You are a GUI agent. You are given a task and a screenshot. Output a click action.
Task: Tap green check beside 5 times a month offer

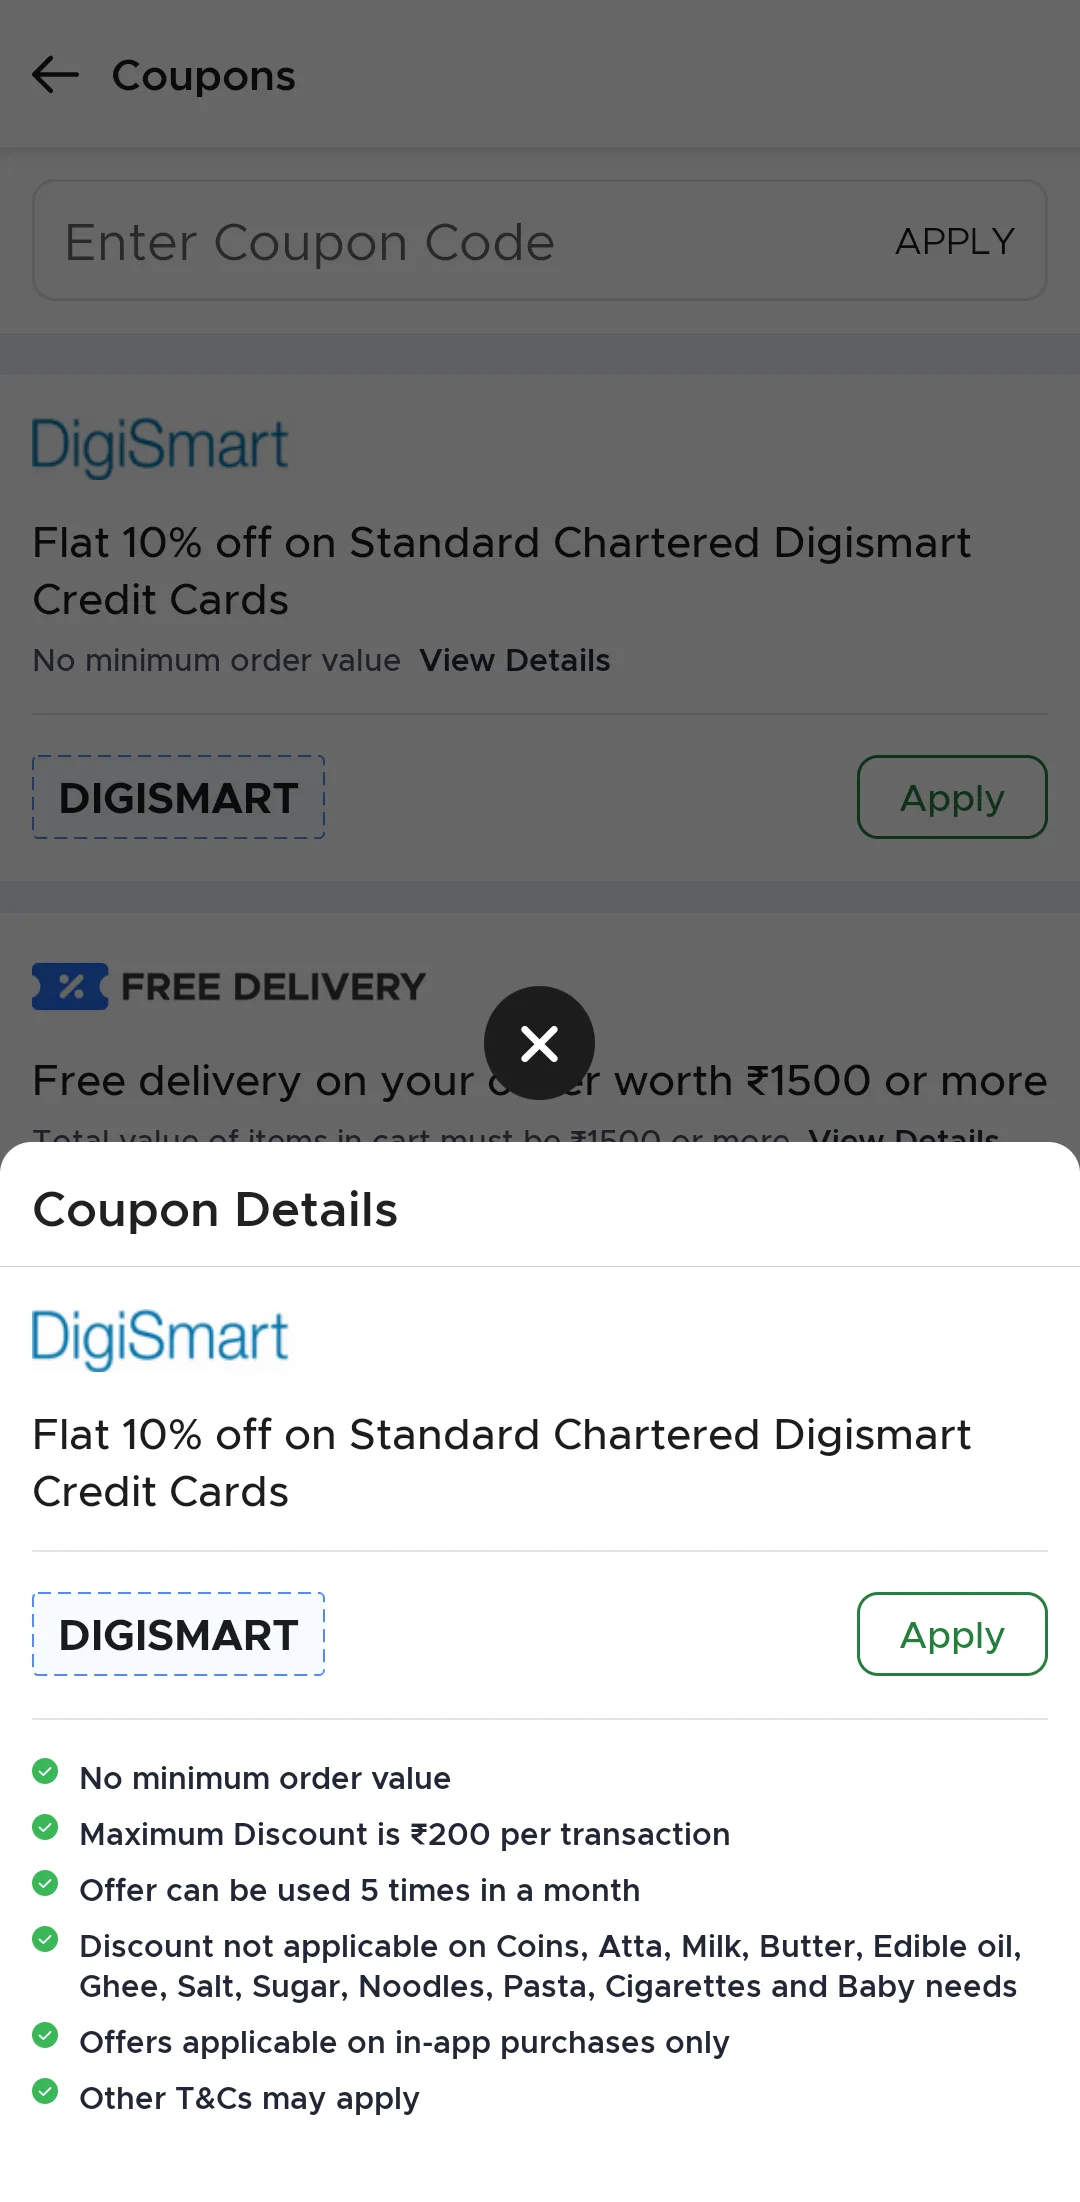45,1884
